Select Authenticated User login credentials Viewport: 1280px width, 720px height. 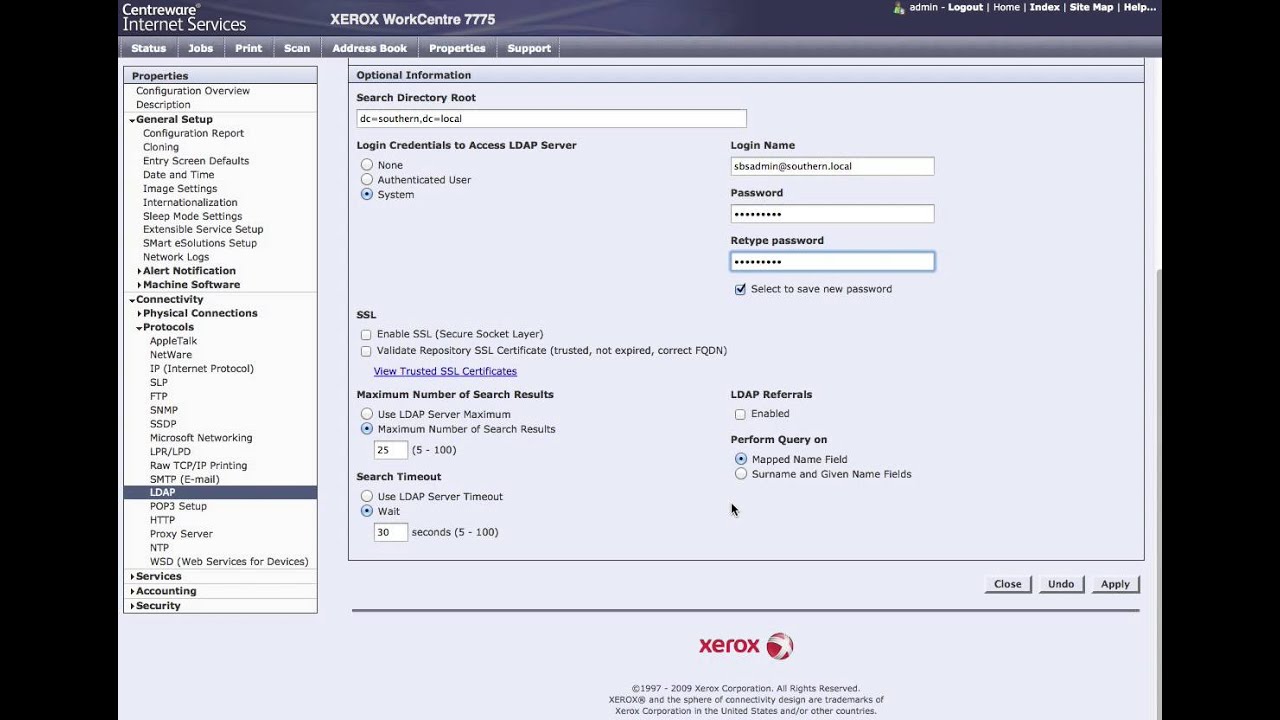[x=367, y=180]
